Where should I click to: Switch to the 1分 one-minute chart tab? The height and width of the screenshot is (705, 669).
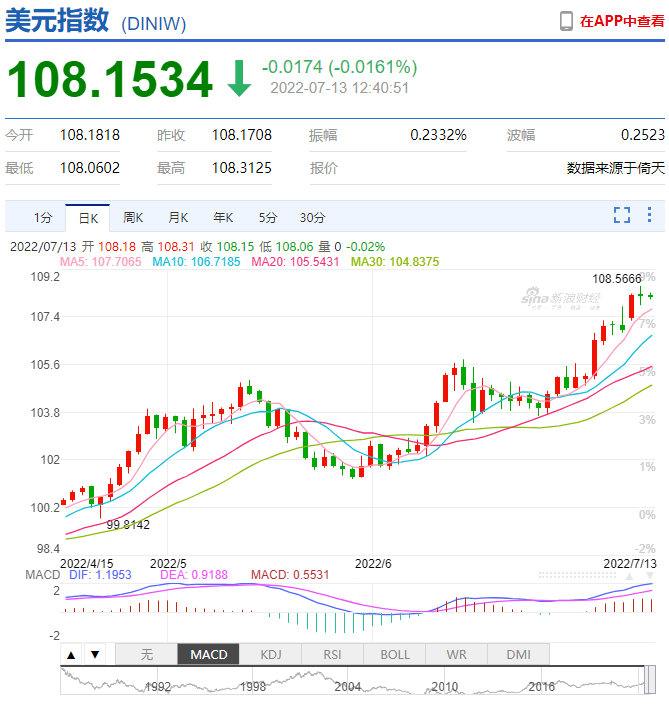pyautogui.click(x=42, y=217)
